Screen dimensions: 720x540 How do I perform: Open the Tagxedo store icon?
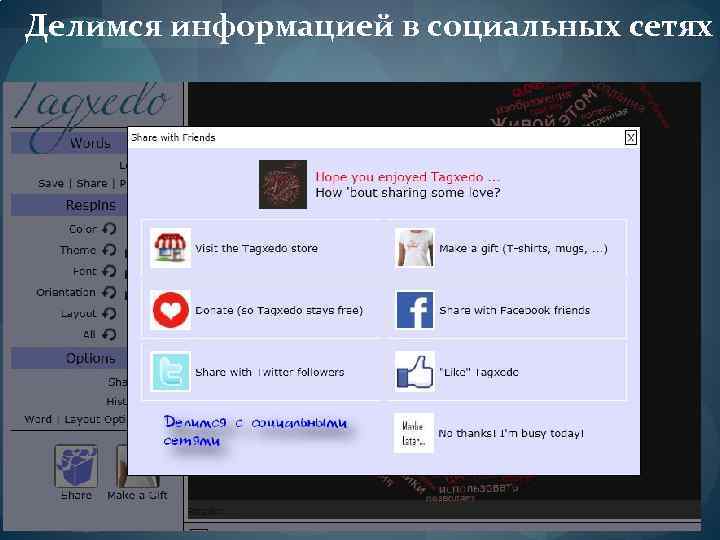tap(170, 248)
